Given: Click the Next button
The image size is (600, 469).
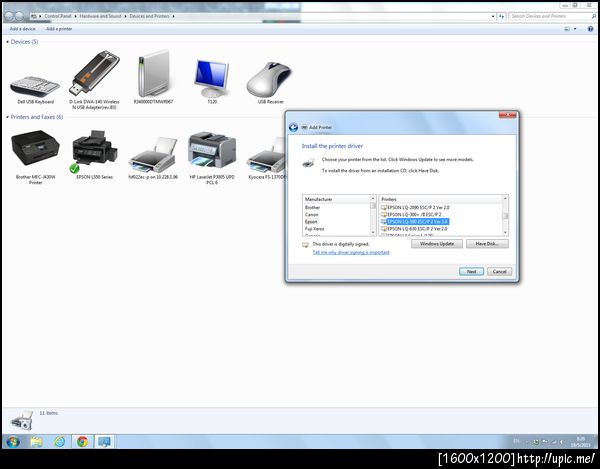Looking at the screenshot, I should coord(471,272).
